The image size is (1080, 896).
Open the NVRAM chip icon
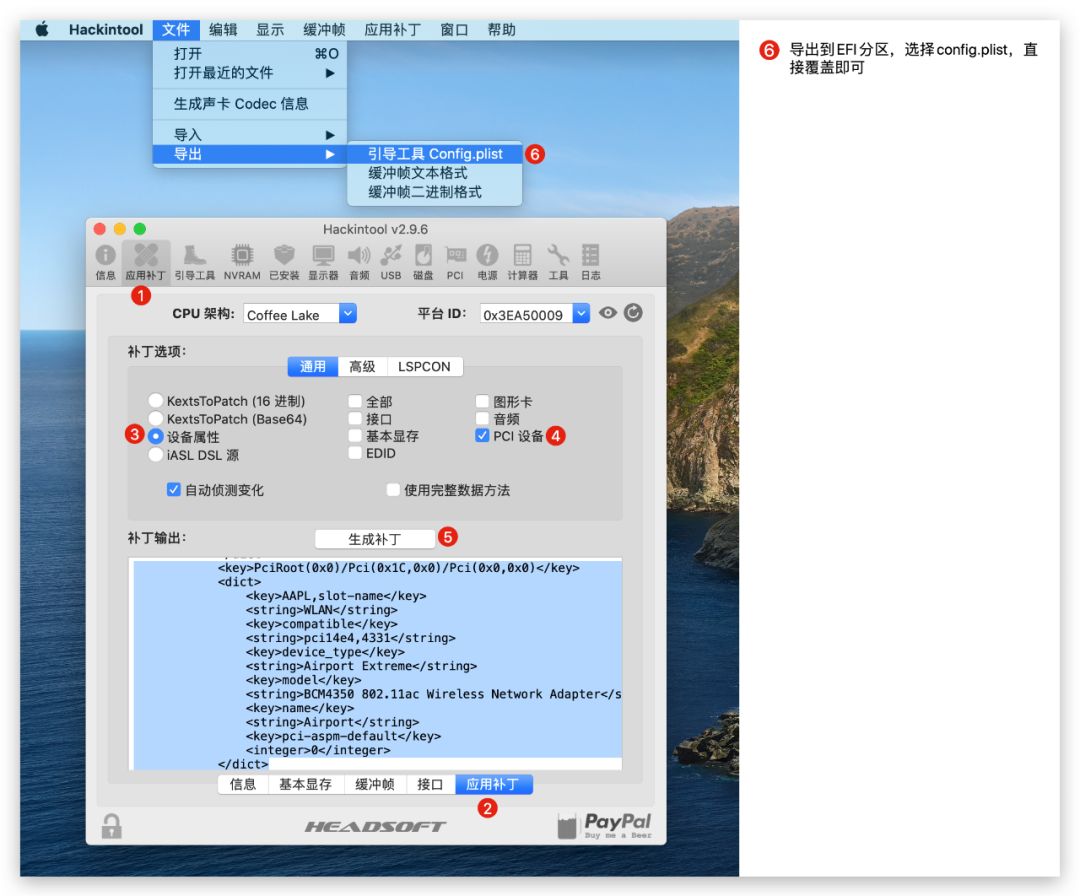coord(242,261)
